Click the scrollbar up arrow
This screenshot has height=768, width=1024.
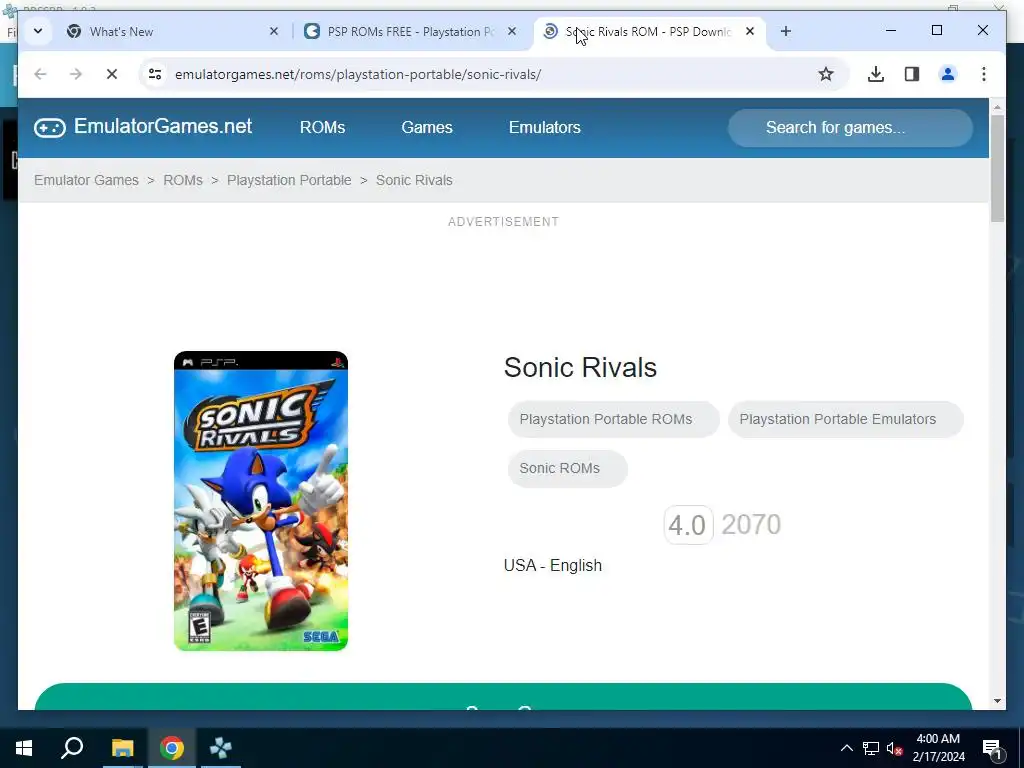tap(997, 106)
